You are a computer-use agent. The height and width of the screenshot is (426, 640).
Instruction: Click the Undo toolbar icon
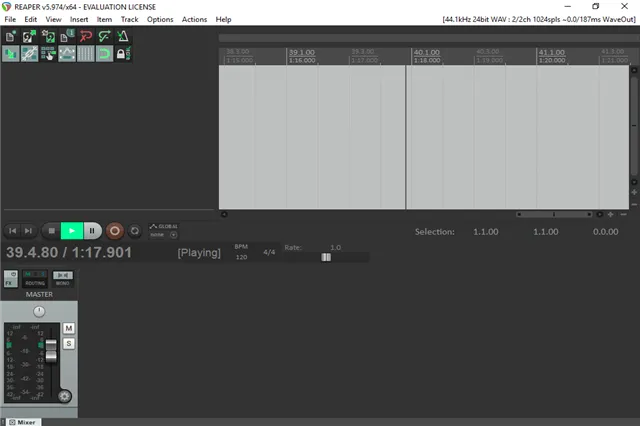click(x=85, y=37)
